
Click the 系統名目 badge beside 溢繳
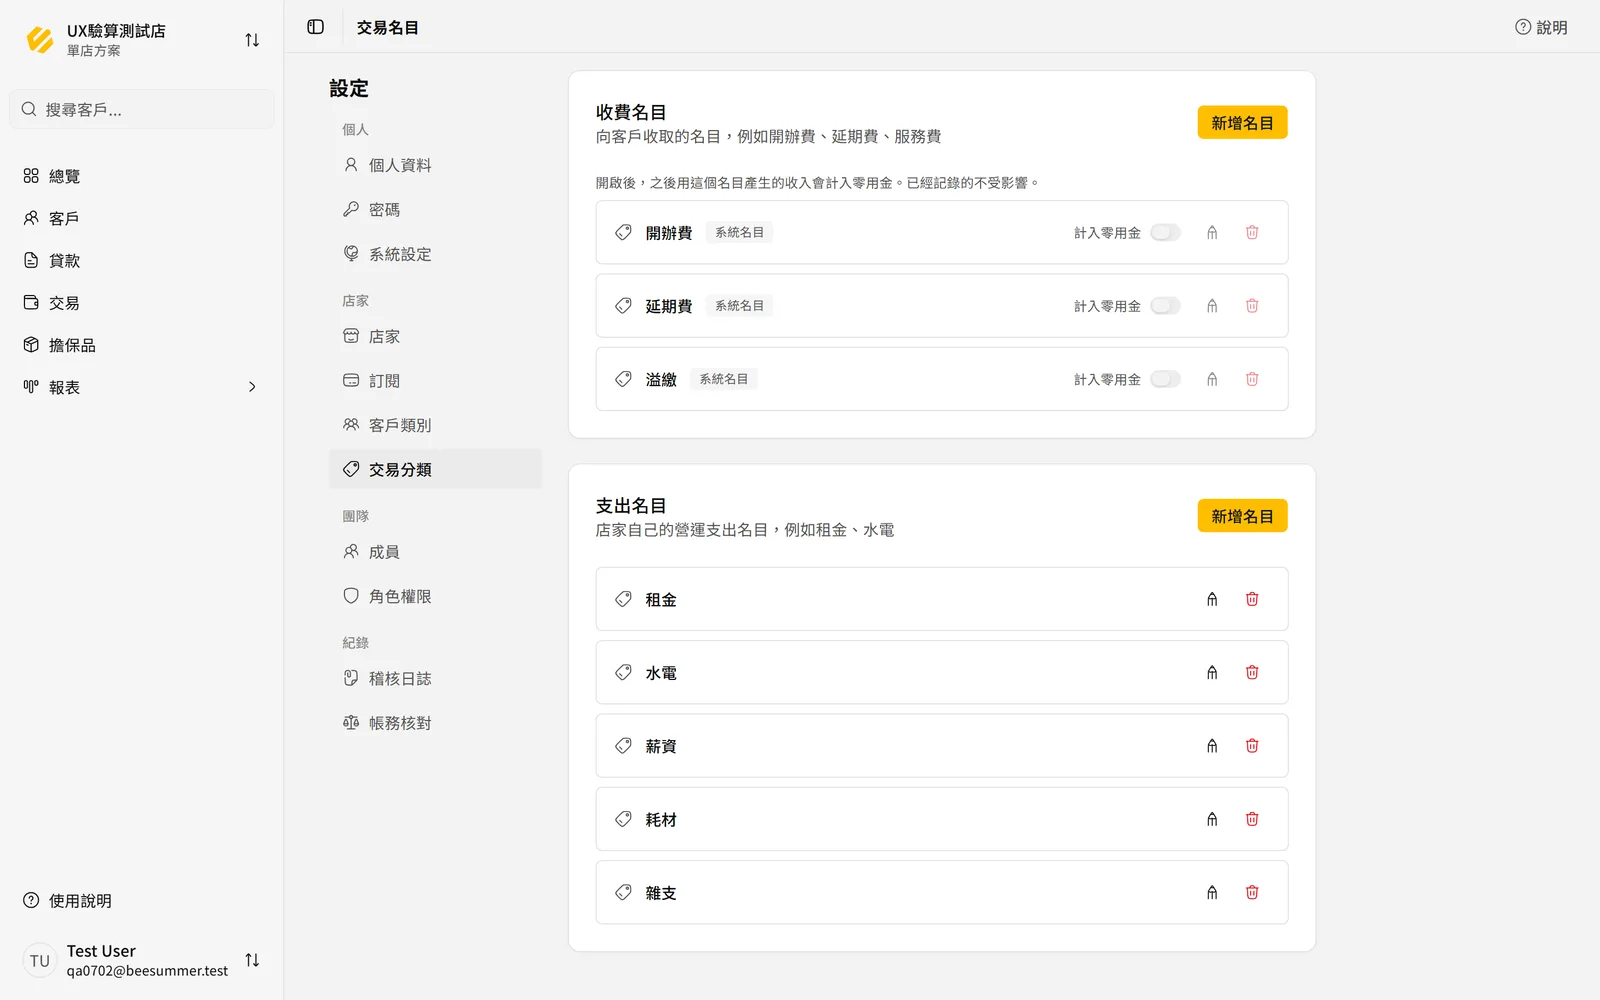click(x=723, y=379)
